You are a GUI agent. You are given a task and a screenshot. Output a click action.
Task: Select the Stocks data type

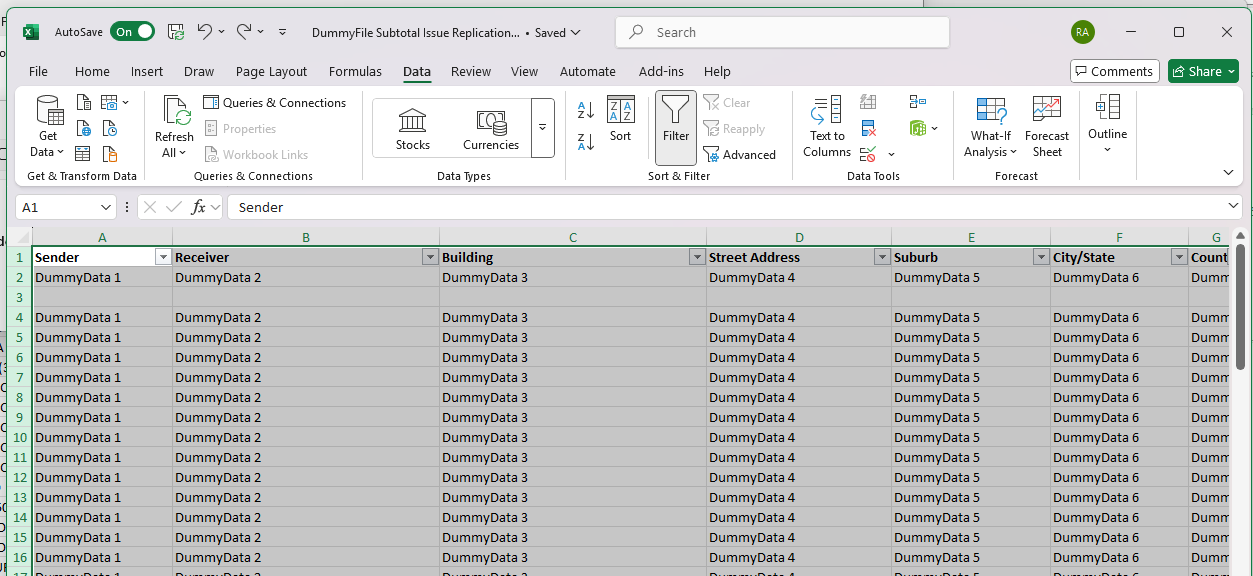(412, 128)
